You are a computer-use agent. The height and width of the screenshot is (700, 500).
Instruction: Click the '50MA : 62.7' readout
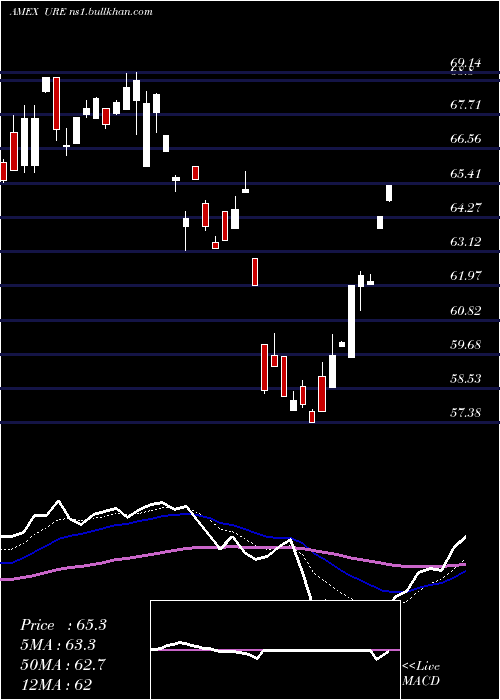(x=63, y=665)
